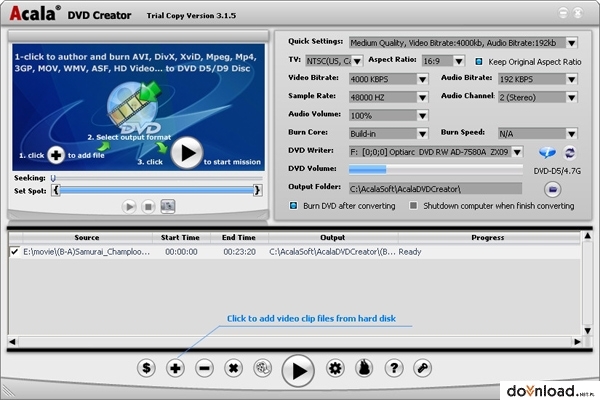This screenshot has width=600, height=400.
Task: Open help with the question mark icon
Action: point(394,368)
